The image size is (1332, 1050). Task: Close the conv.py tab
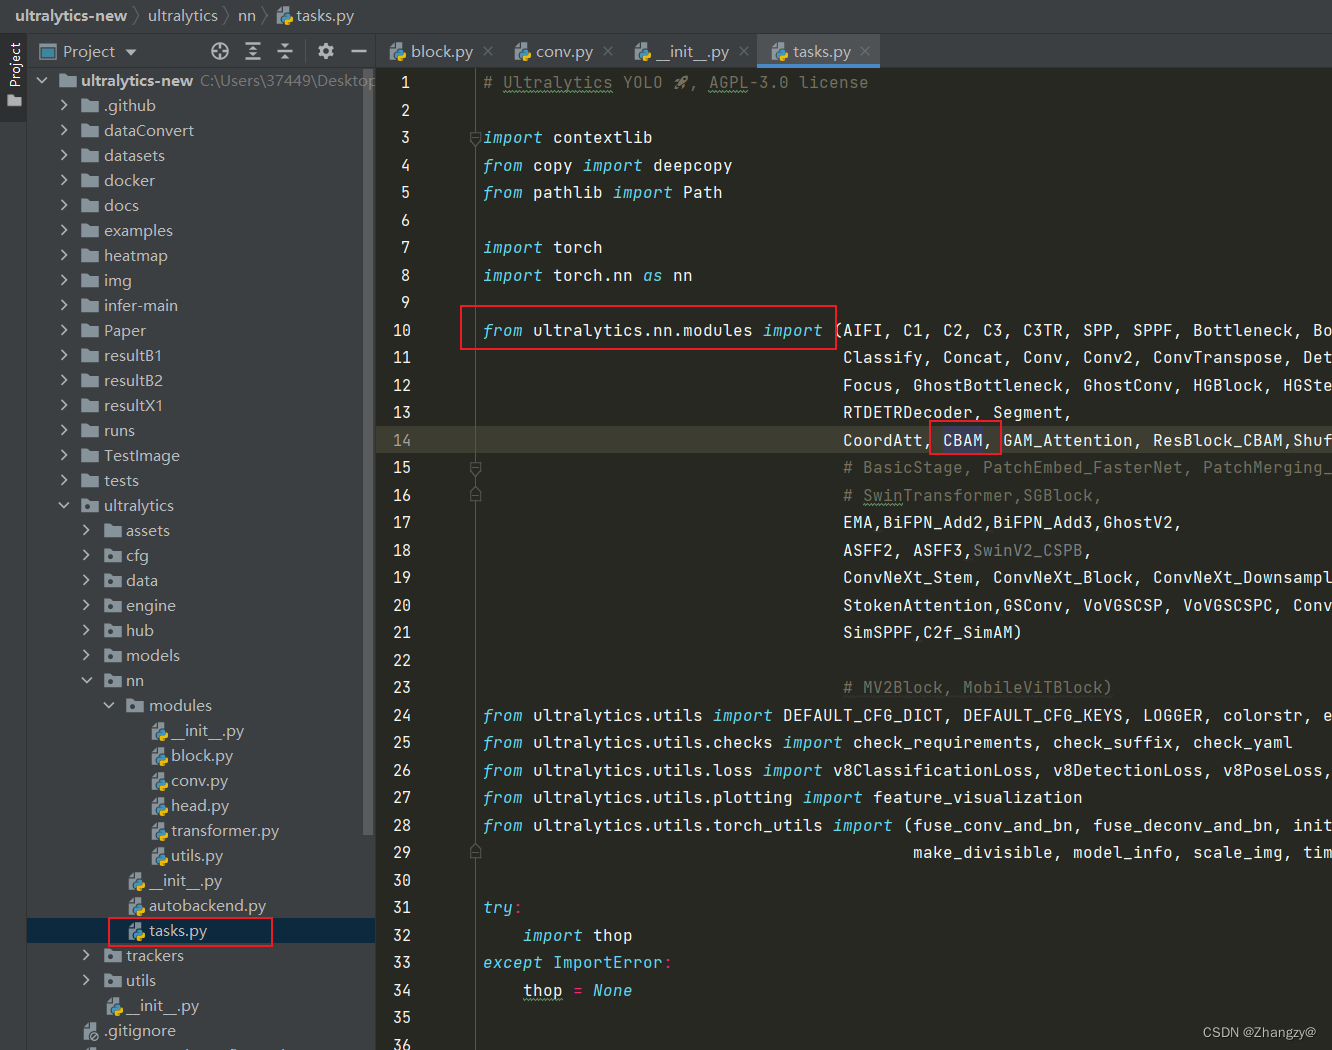608,51
